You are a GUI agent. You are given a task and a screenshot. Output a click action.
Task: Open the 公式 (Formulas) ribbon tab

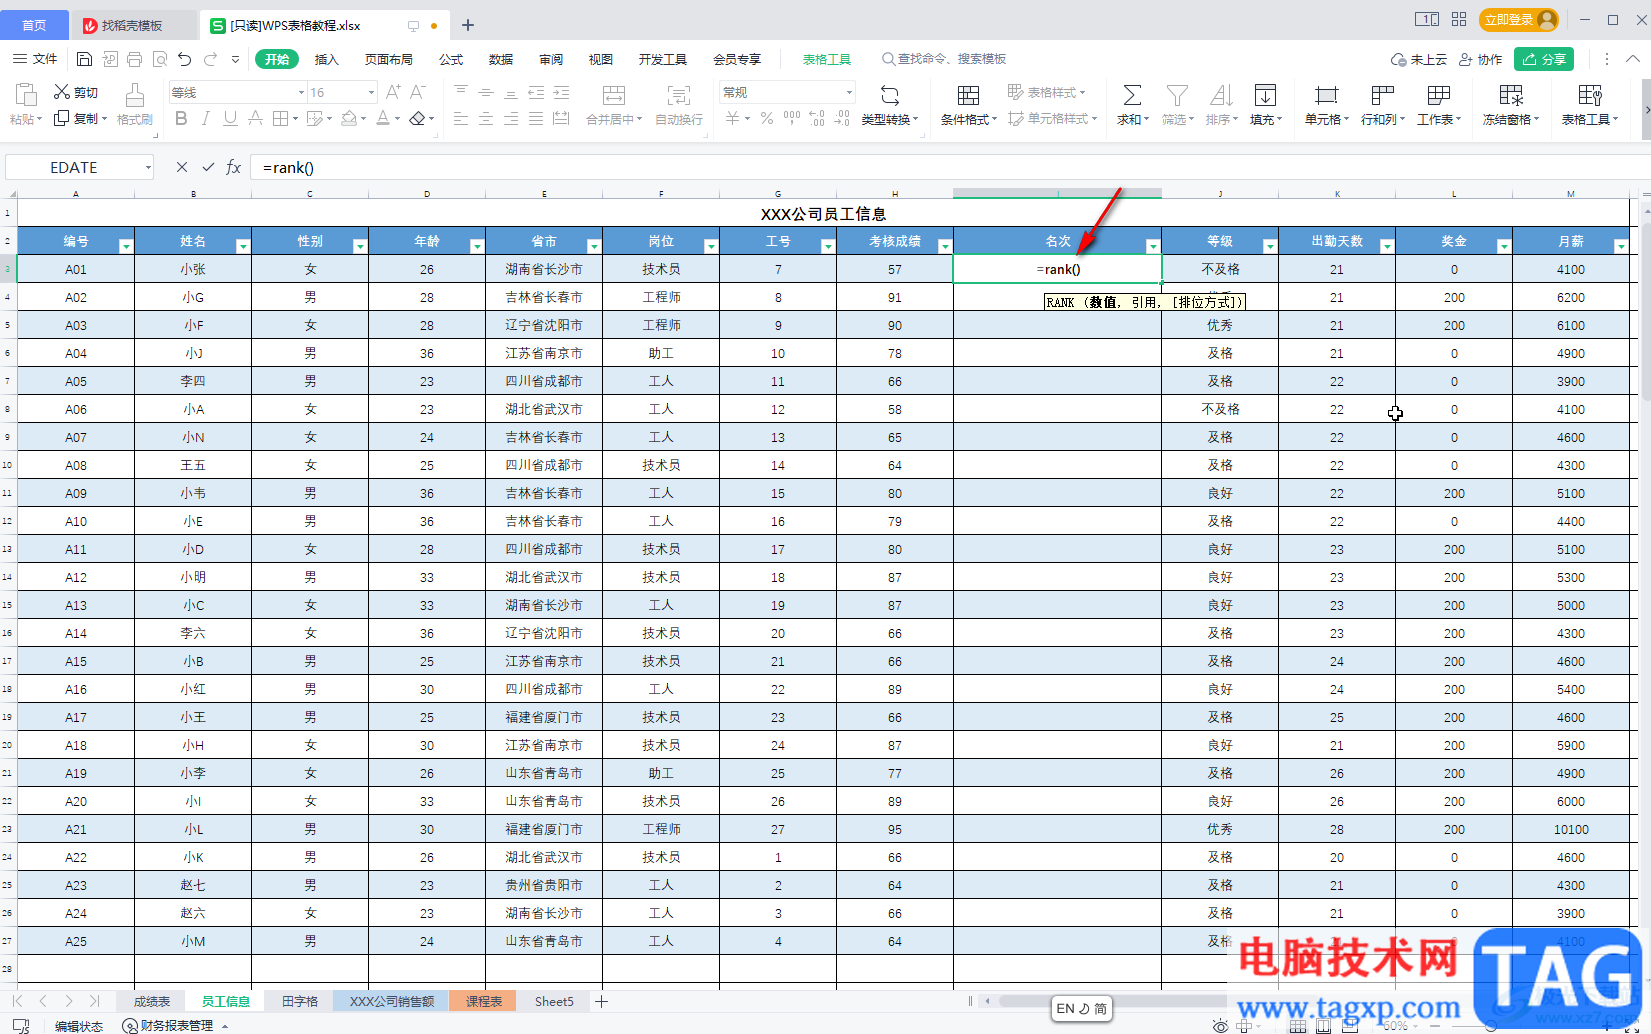pos(451,59)
